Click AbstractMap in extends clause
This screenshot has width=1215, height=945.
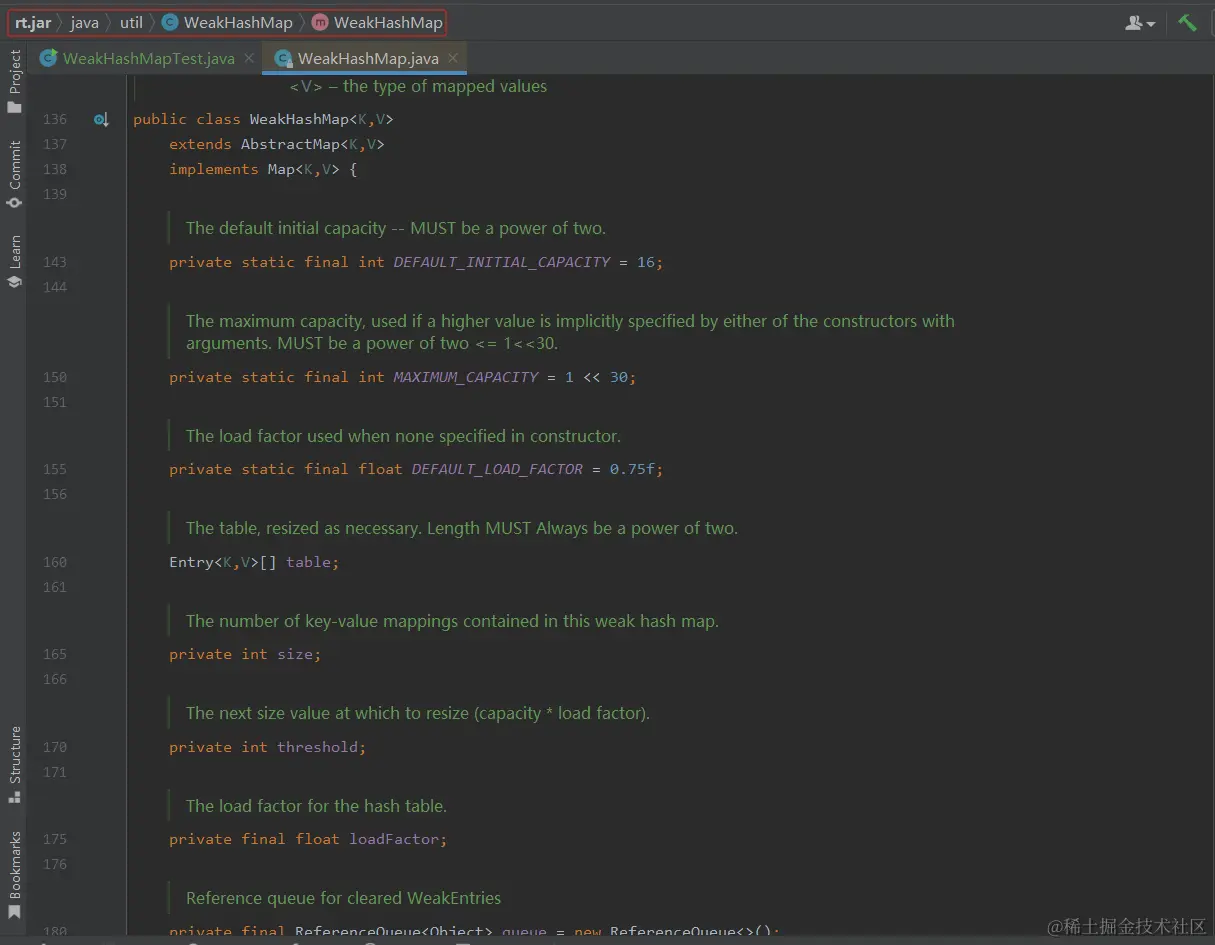point(289,144)
